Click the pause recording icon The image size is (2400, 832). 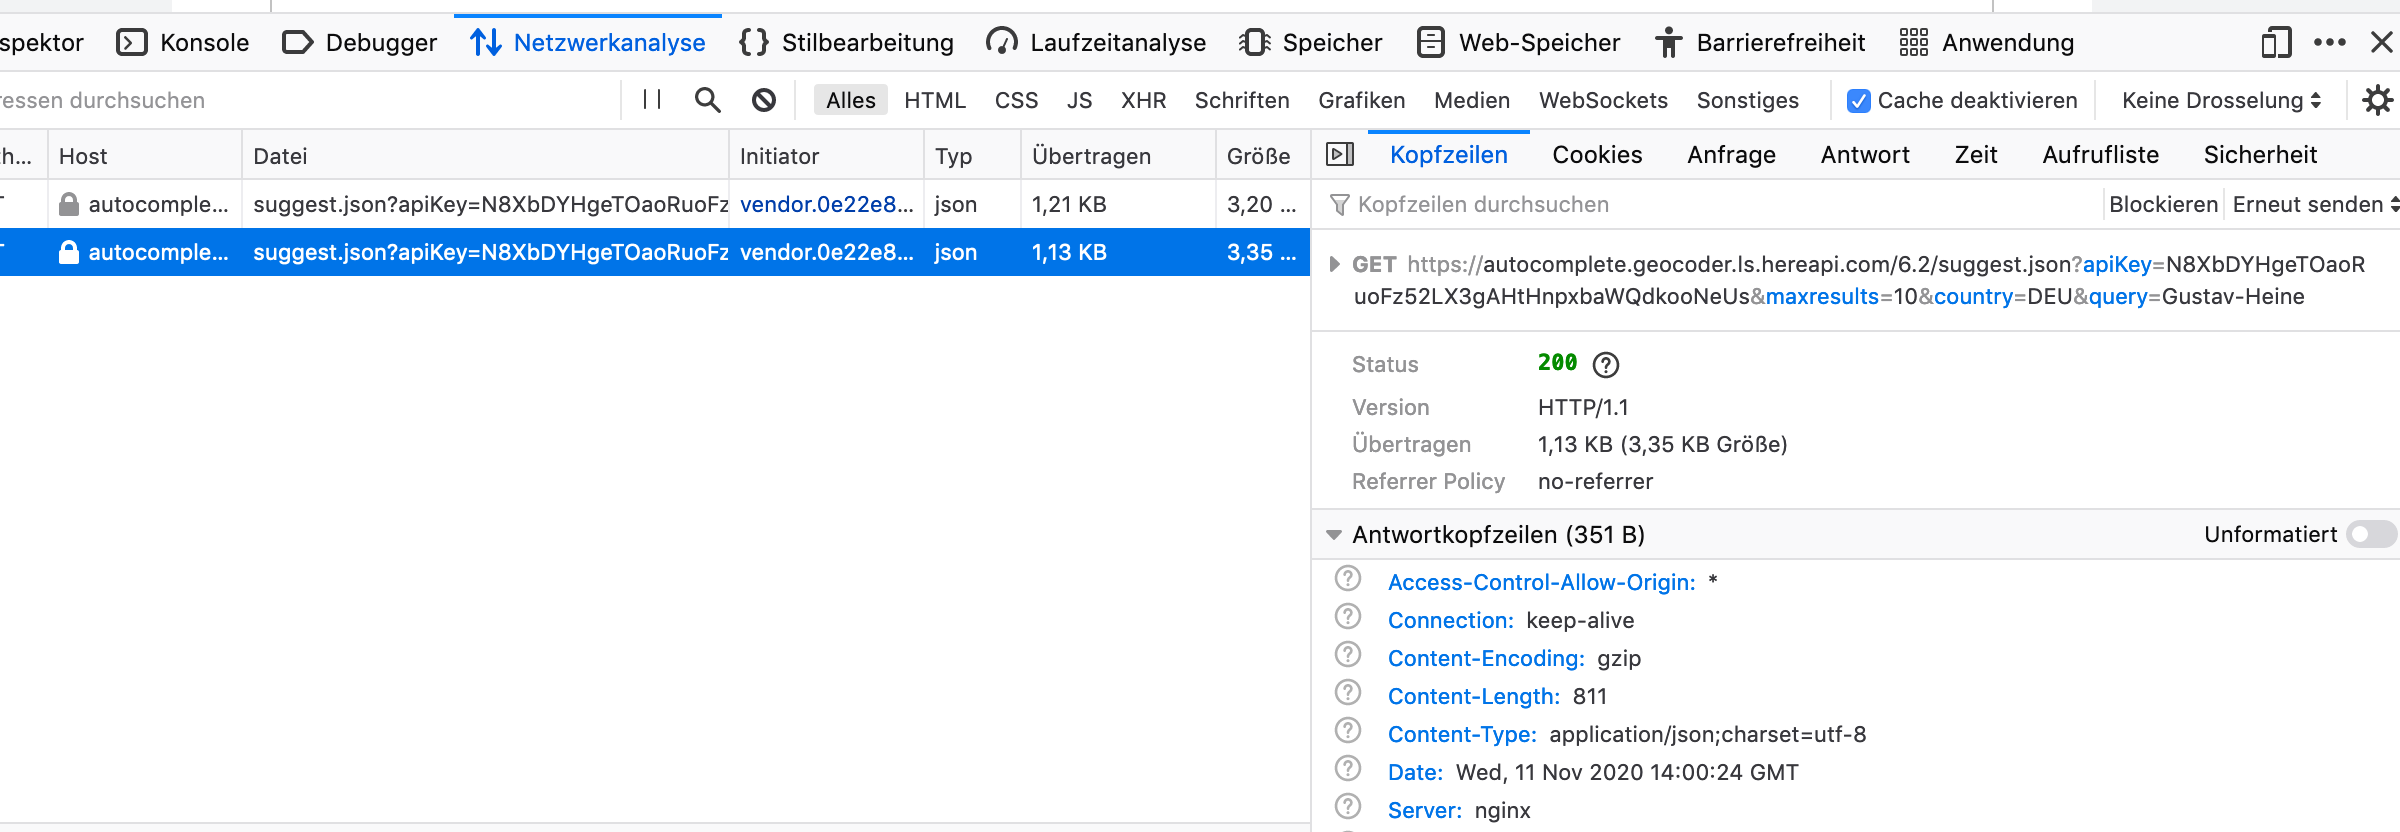(652, 100)
